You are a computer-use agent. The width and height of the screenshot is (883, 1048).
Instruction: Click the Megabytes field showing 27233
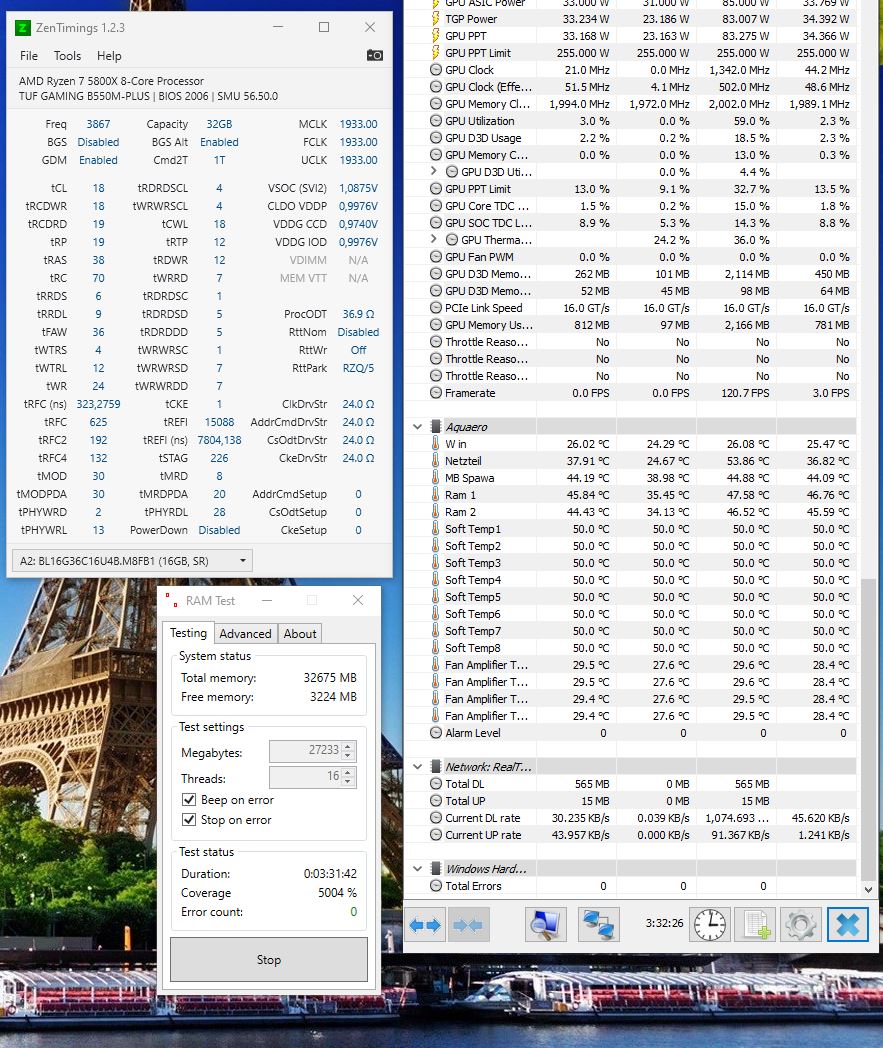point(312,751)
